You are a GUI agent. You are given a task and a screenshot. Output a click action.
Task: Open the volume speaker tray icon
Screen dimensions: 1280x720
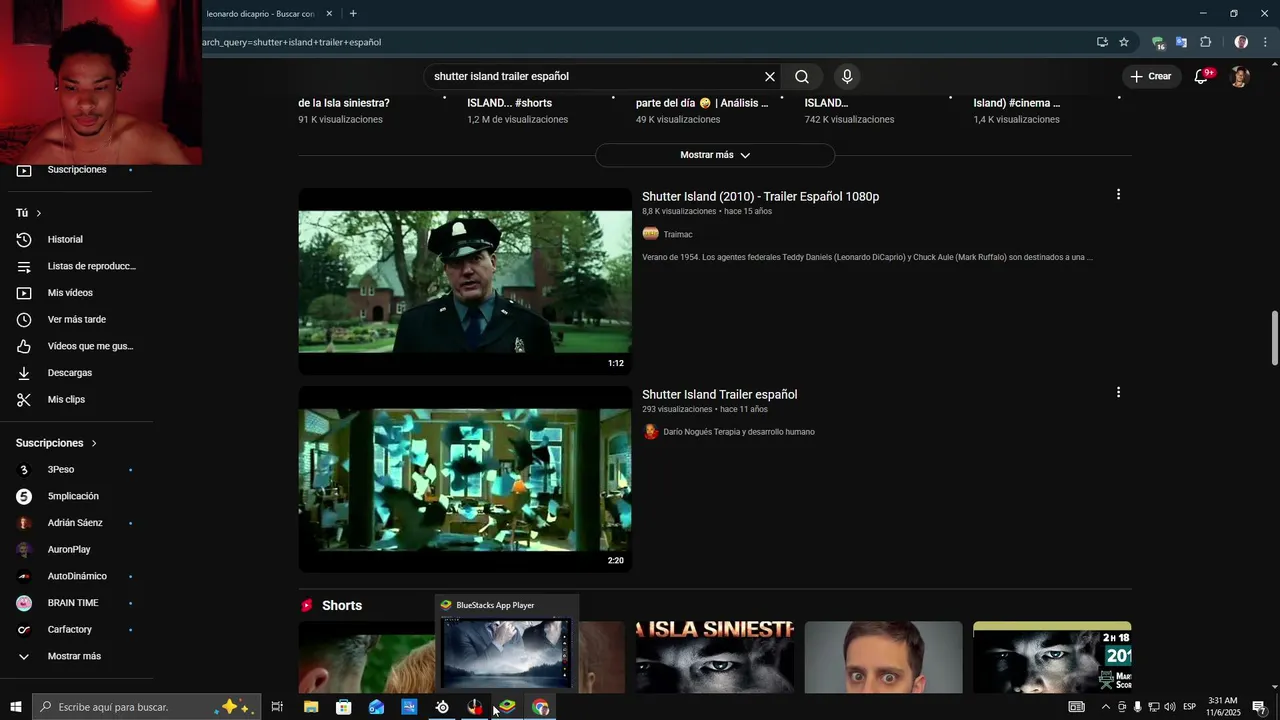pyautogui.click(x=1170, y=707)
